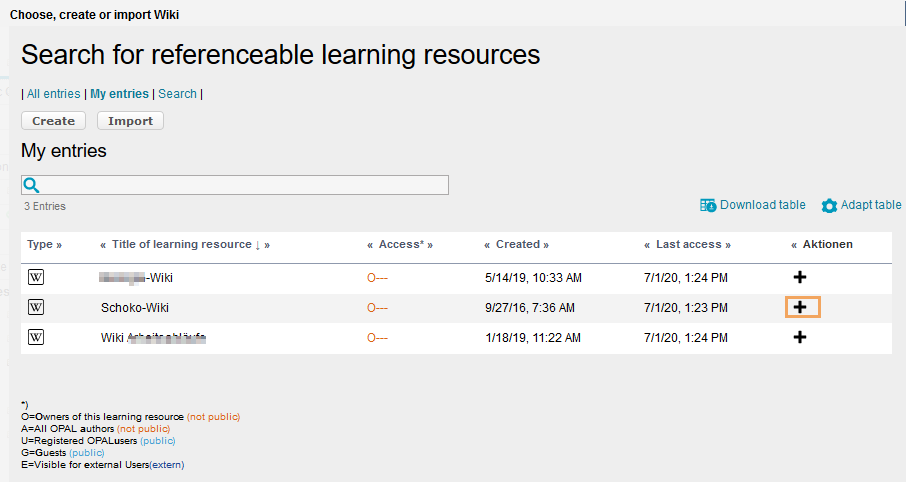Click the wiki type icon in the first row
Screen dimensions: 906x482
(36, 278)
